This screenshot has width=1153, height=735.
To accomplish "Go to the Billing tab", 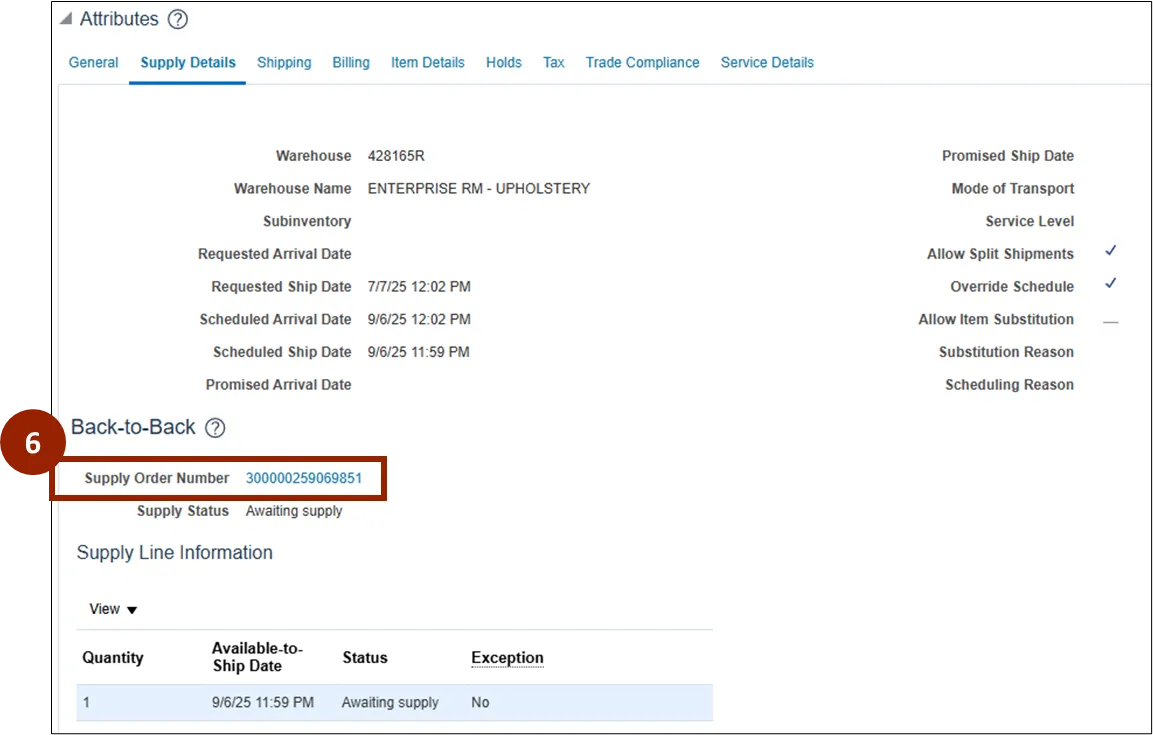I will 351,62.
